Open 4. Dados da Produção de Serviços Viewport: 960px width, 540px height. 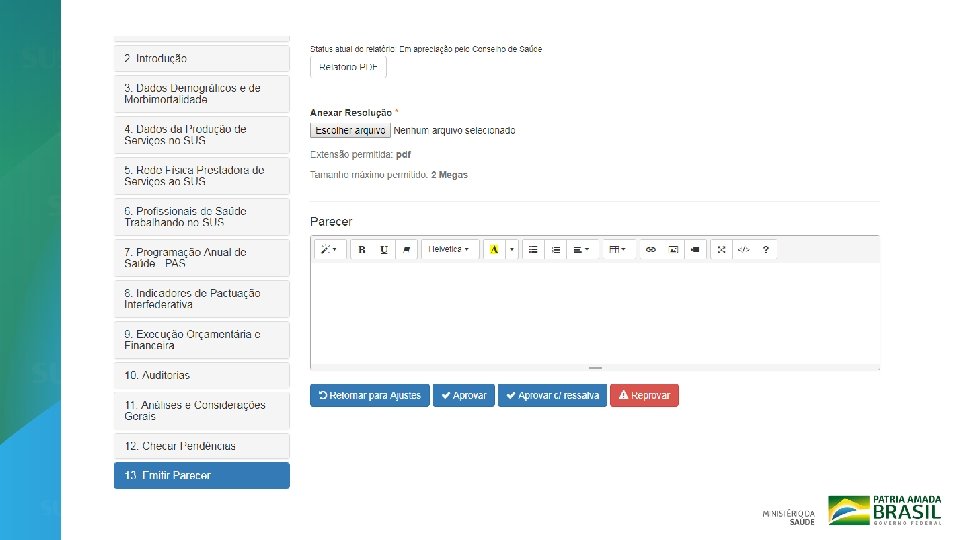tap(201, 135)
